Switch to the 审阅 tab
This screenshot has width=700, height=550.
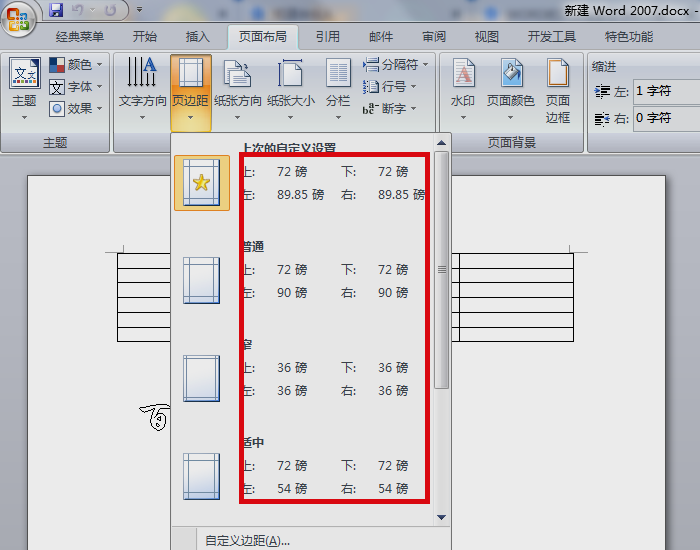point(434,37)
